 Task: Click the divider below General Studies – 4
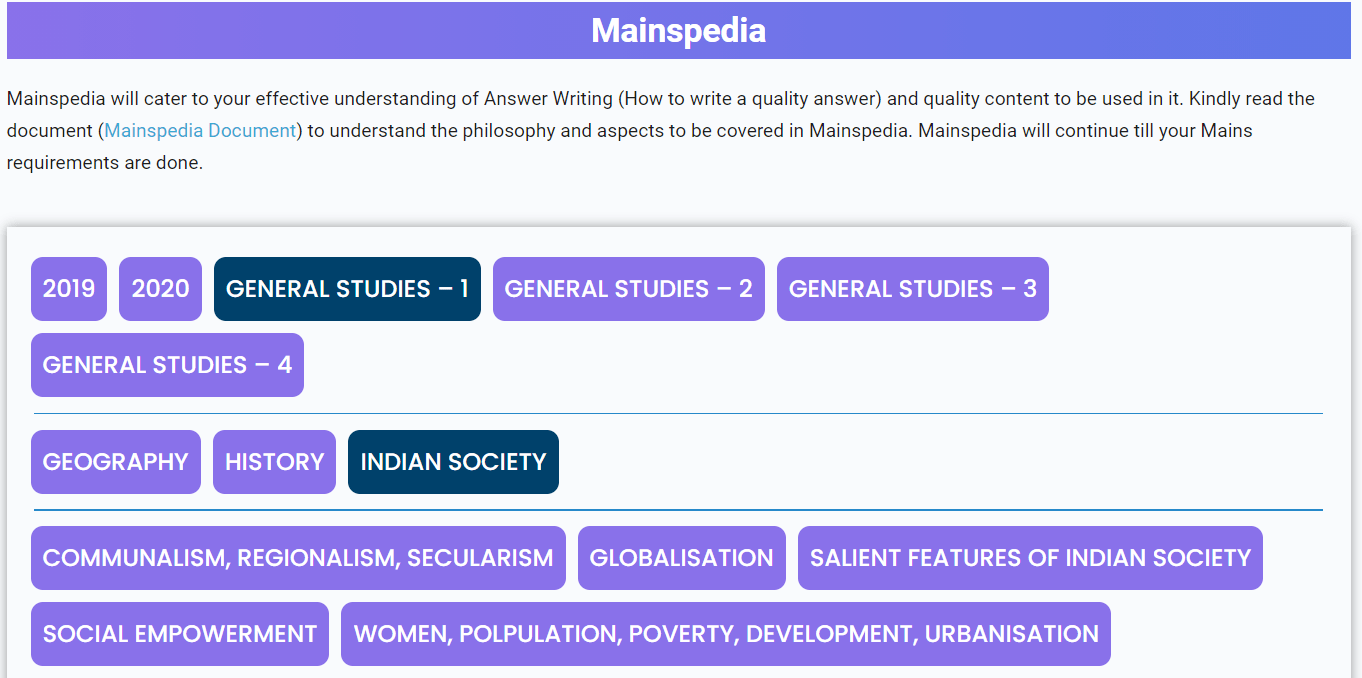click(x=678, y=413)
